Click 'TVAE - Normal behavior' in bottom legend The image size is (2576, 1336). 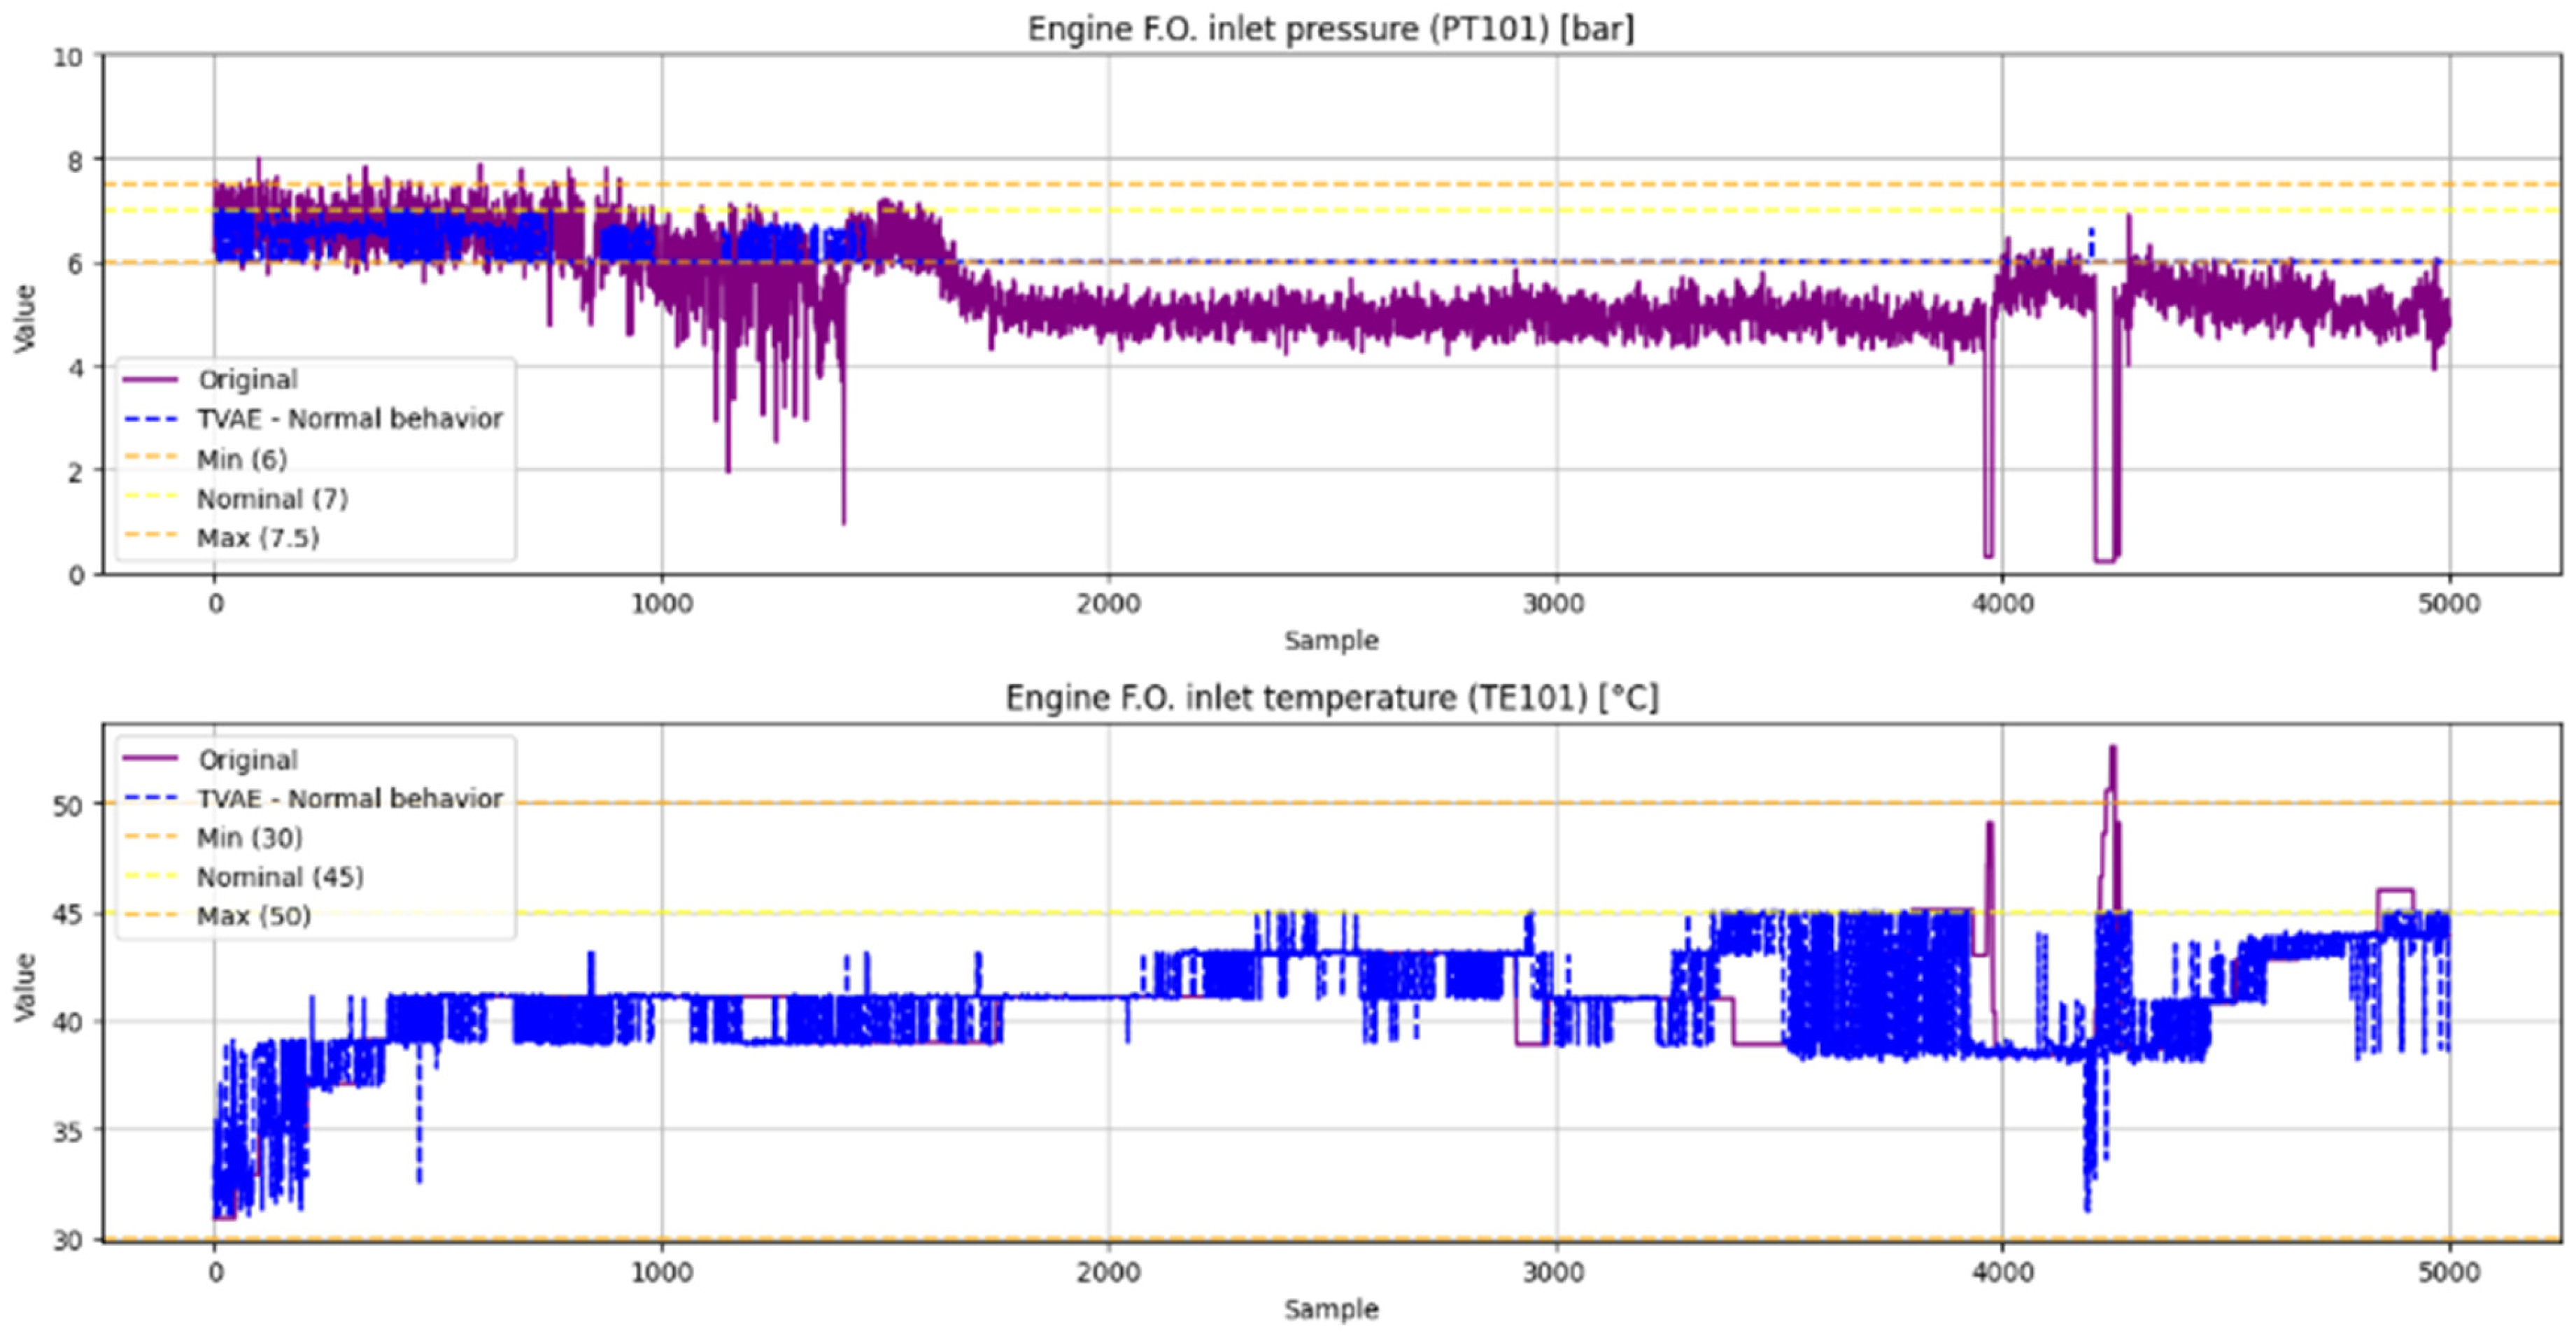pyautogui.click(x=349, y=799)
